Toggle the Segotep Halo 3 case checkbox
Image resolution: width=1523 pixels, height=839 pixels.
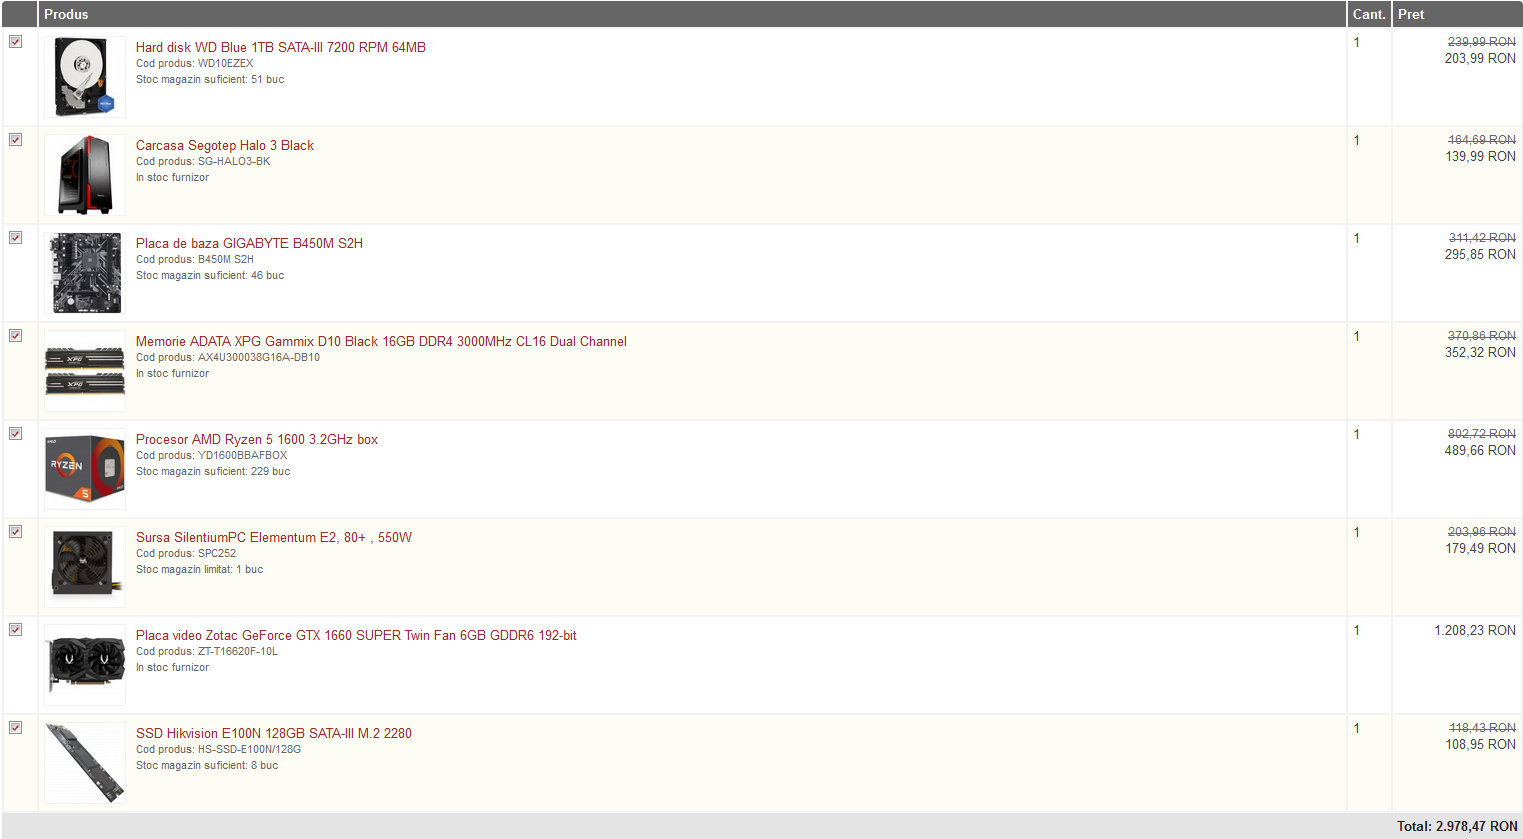click(15, 140)
